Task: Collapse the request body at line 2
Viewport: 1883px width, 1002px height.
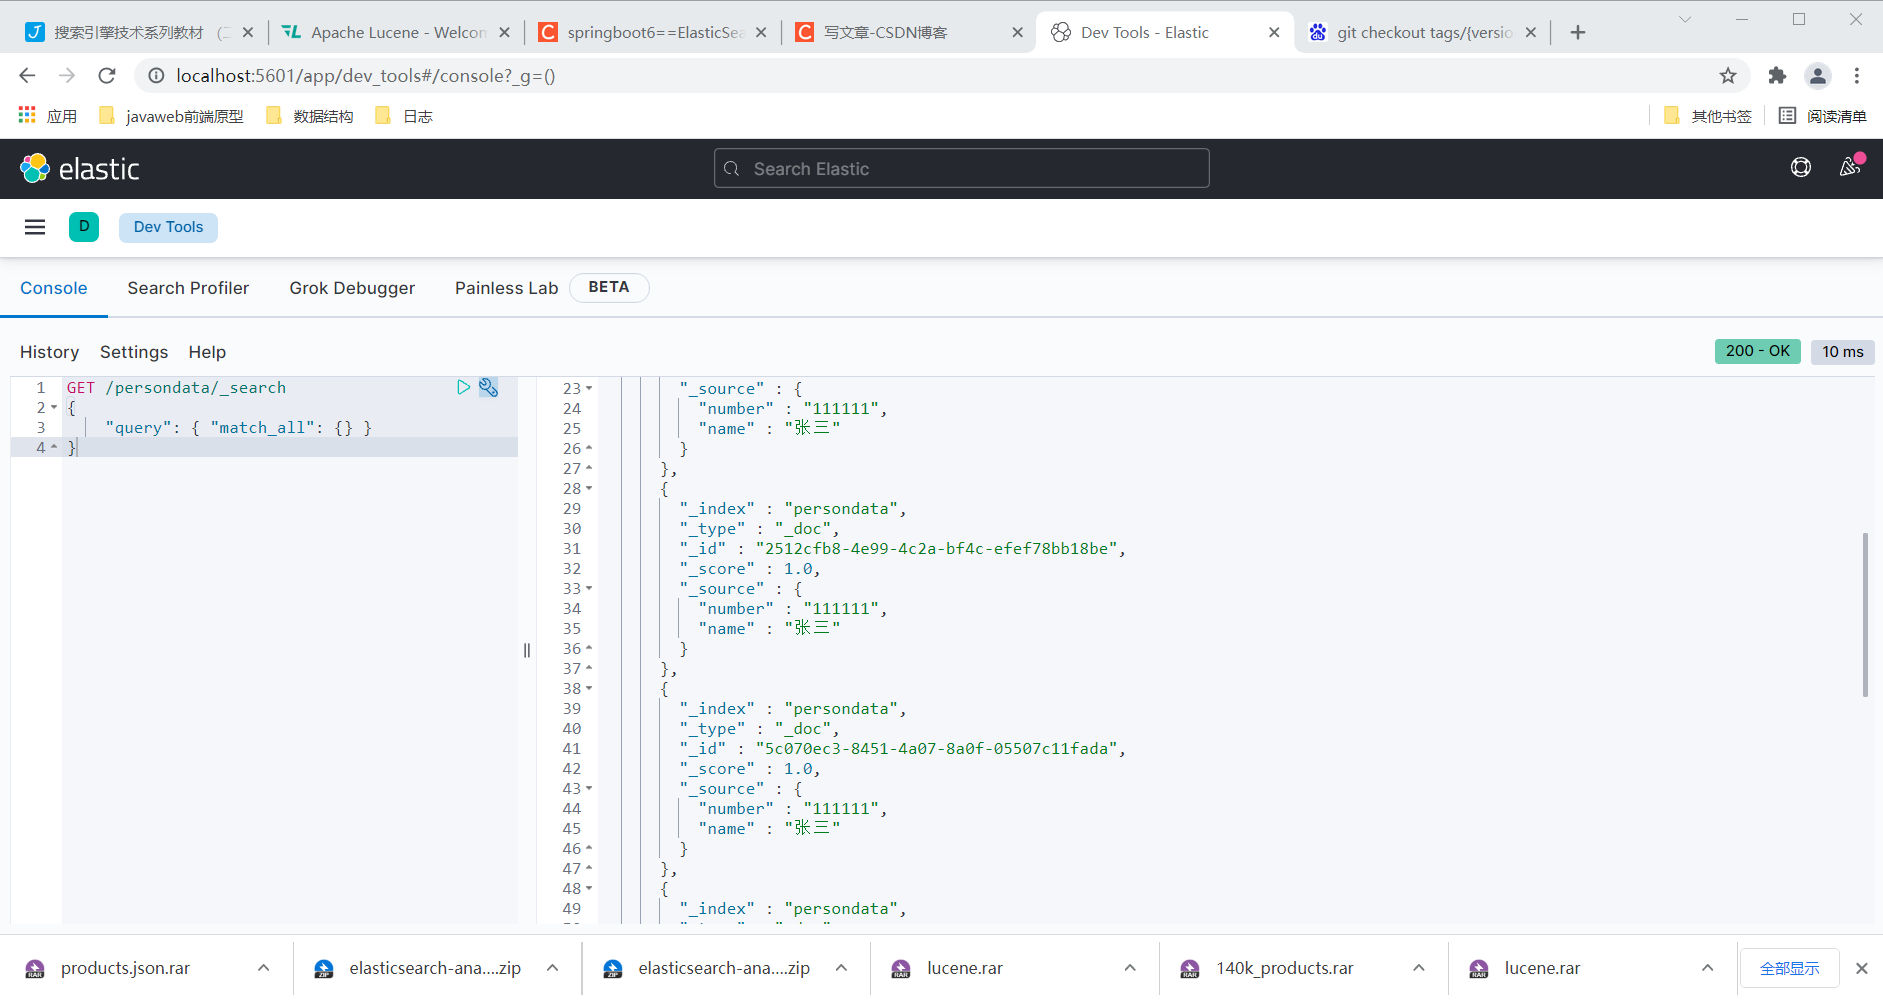Action: pyautogui.click(x=53, y=407)
